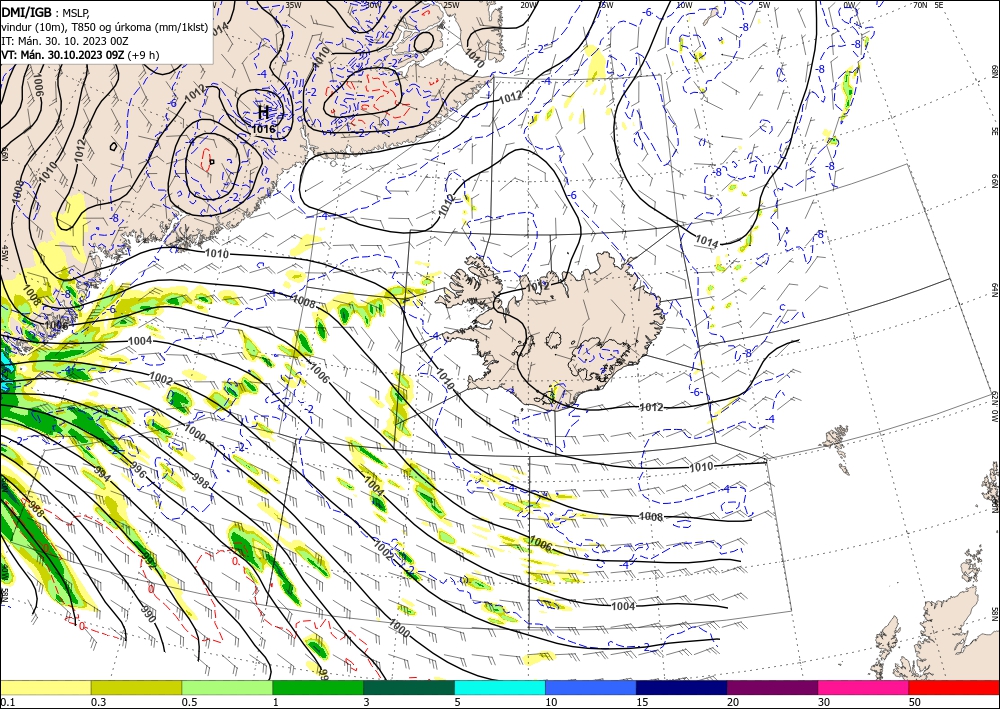This screenshot has width=1000, height=709.
Task: Click the 'H' high-pressure marker over Greenland
Action: click(263, 113)
